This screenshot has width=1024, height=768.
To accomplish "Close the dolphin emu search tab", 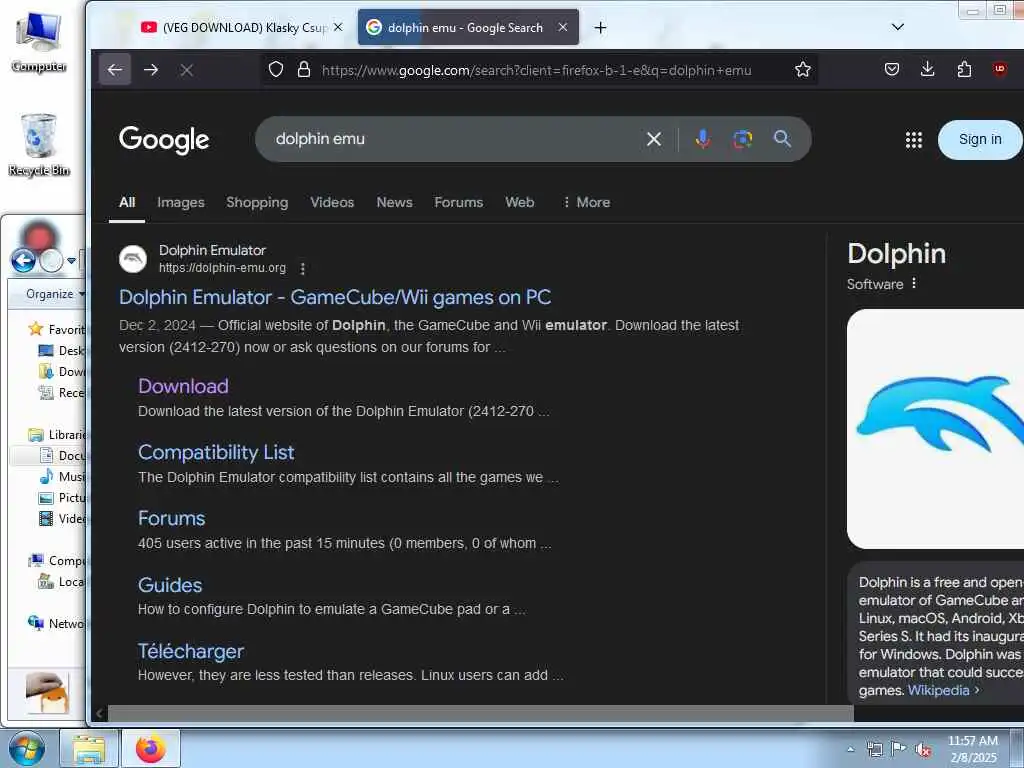I will pos(562,27).
